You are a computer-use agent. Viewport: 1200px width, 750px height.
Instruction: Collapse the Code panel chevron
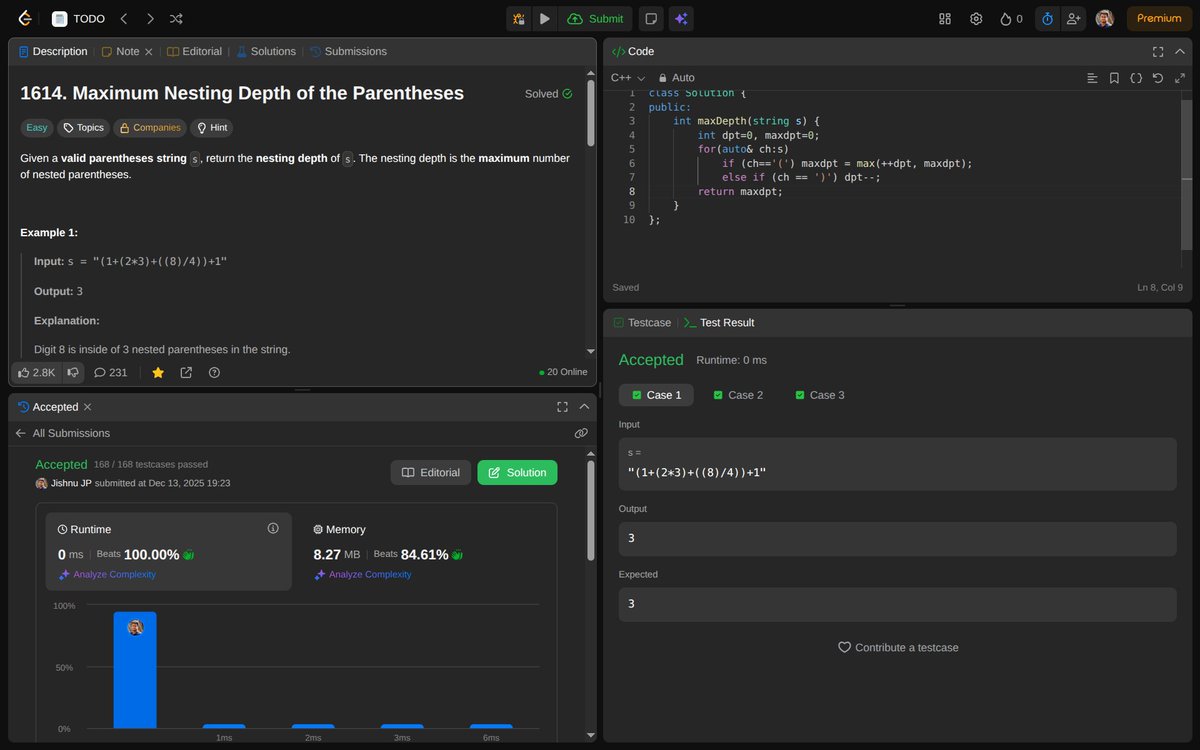pyautogui.click(x=1179, y=51)
